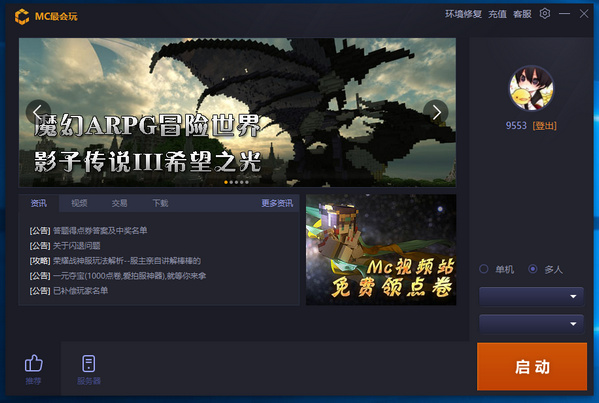The width and height of the screenshot is (599, 403).
Task: Open the 服务器 server list icon
Action: 89,363
